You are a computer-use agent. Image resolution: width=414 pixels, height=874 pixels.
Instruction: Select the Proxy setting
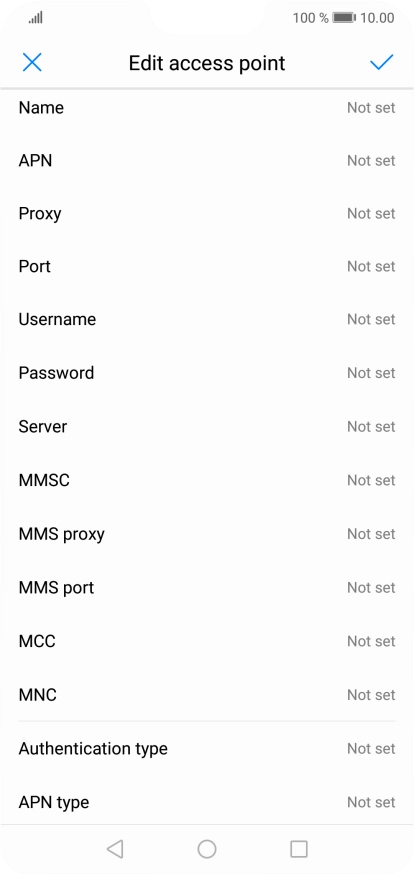click(x=207, y=213)
